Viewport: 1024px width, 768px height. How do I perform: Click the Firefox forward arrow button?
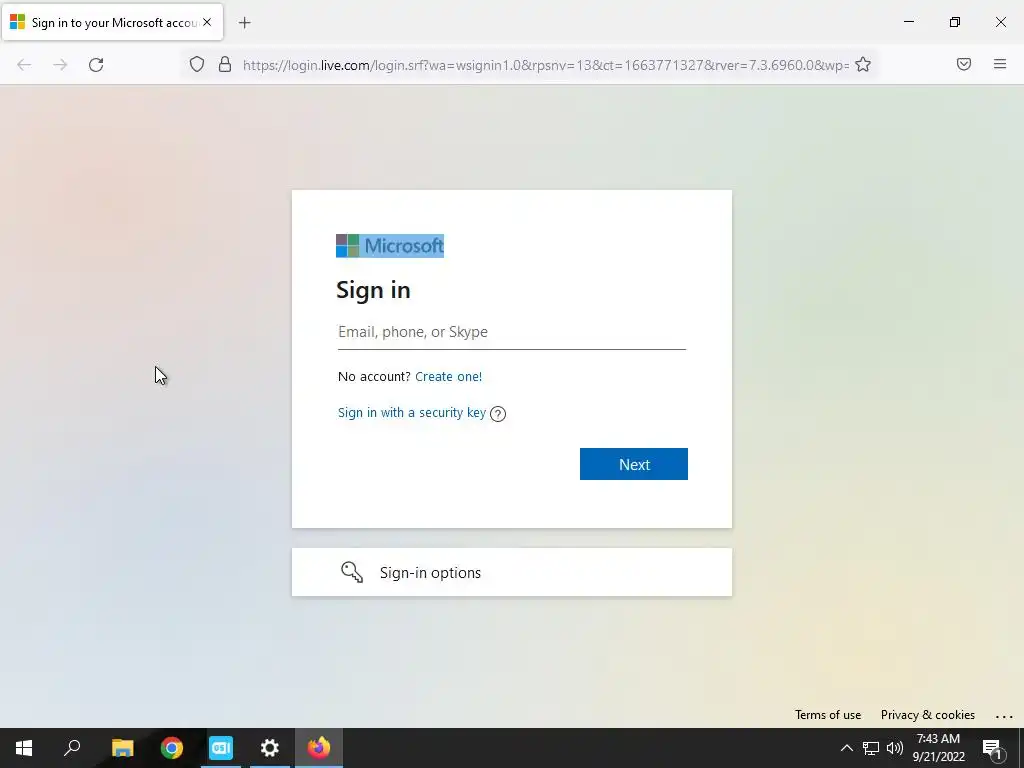[60, 65]
